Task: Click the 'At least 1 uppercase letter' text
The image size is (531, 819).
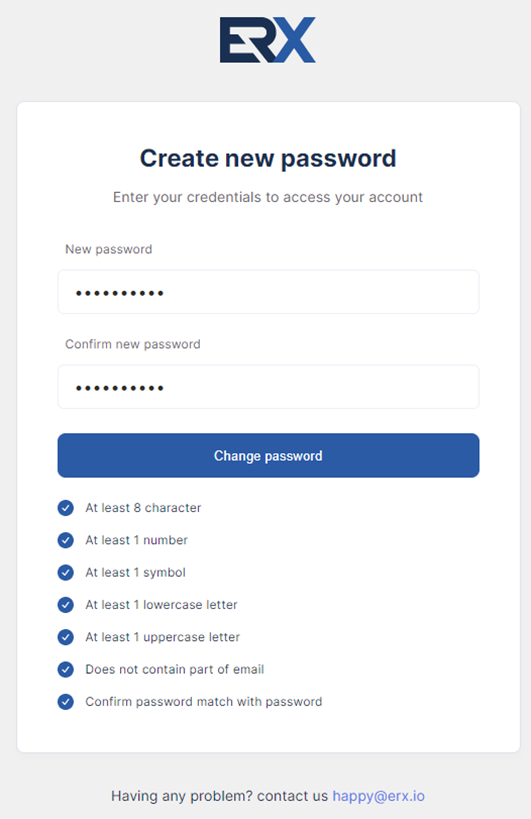Action: point(163,637)
